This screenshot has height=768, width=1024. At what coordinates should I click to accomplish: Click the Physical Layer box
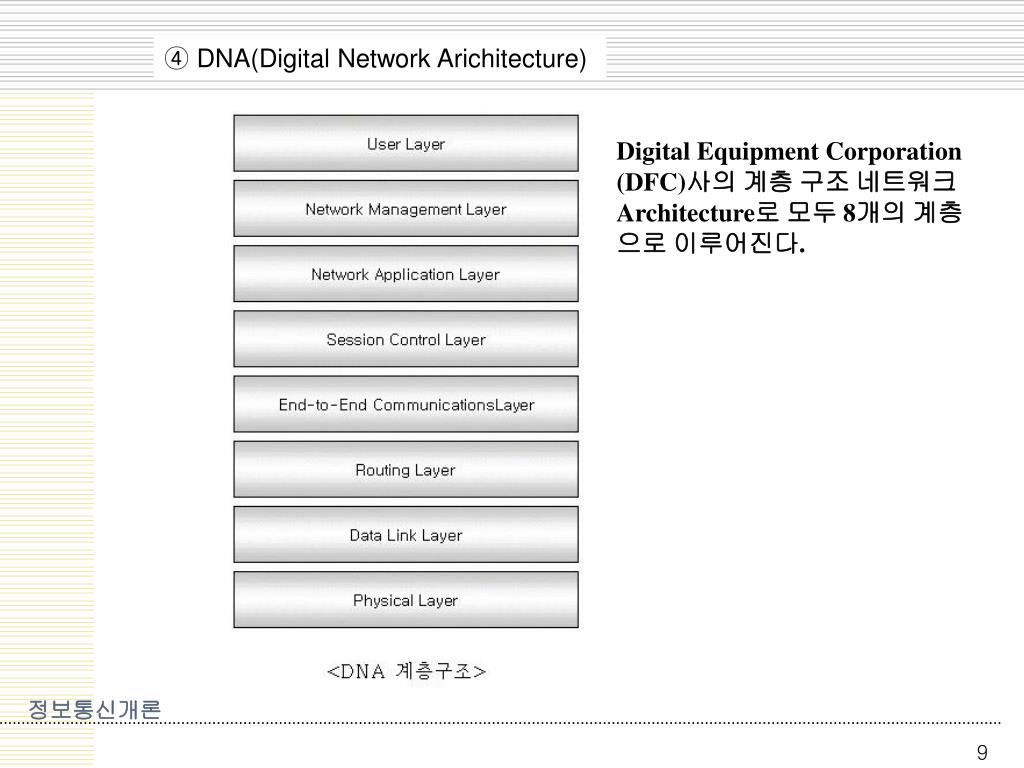click(406, 601)
